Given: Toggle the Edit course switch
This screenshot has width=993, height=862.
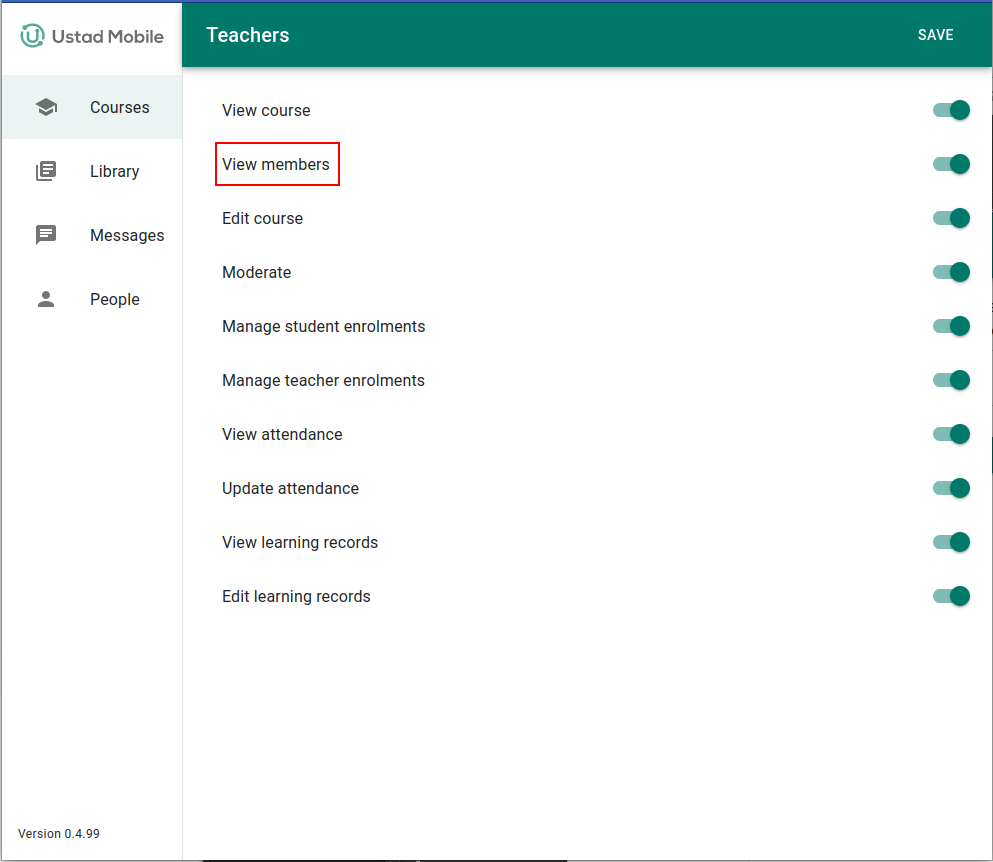Looking at the screenshot, I should tap(951, 218).
